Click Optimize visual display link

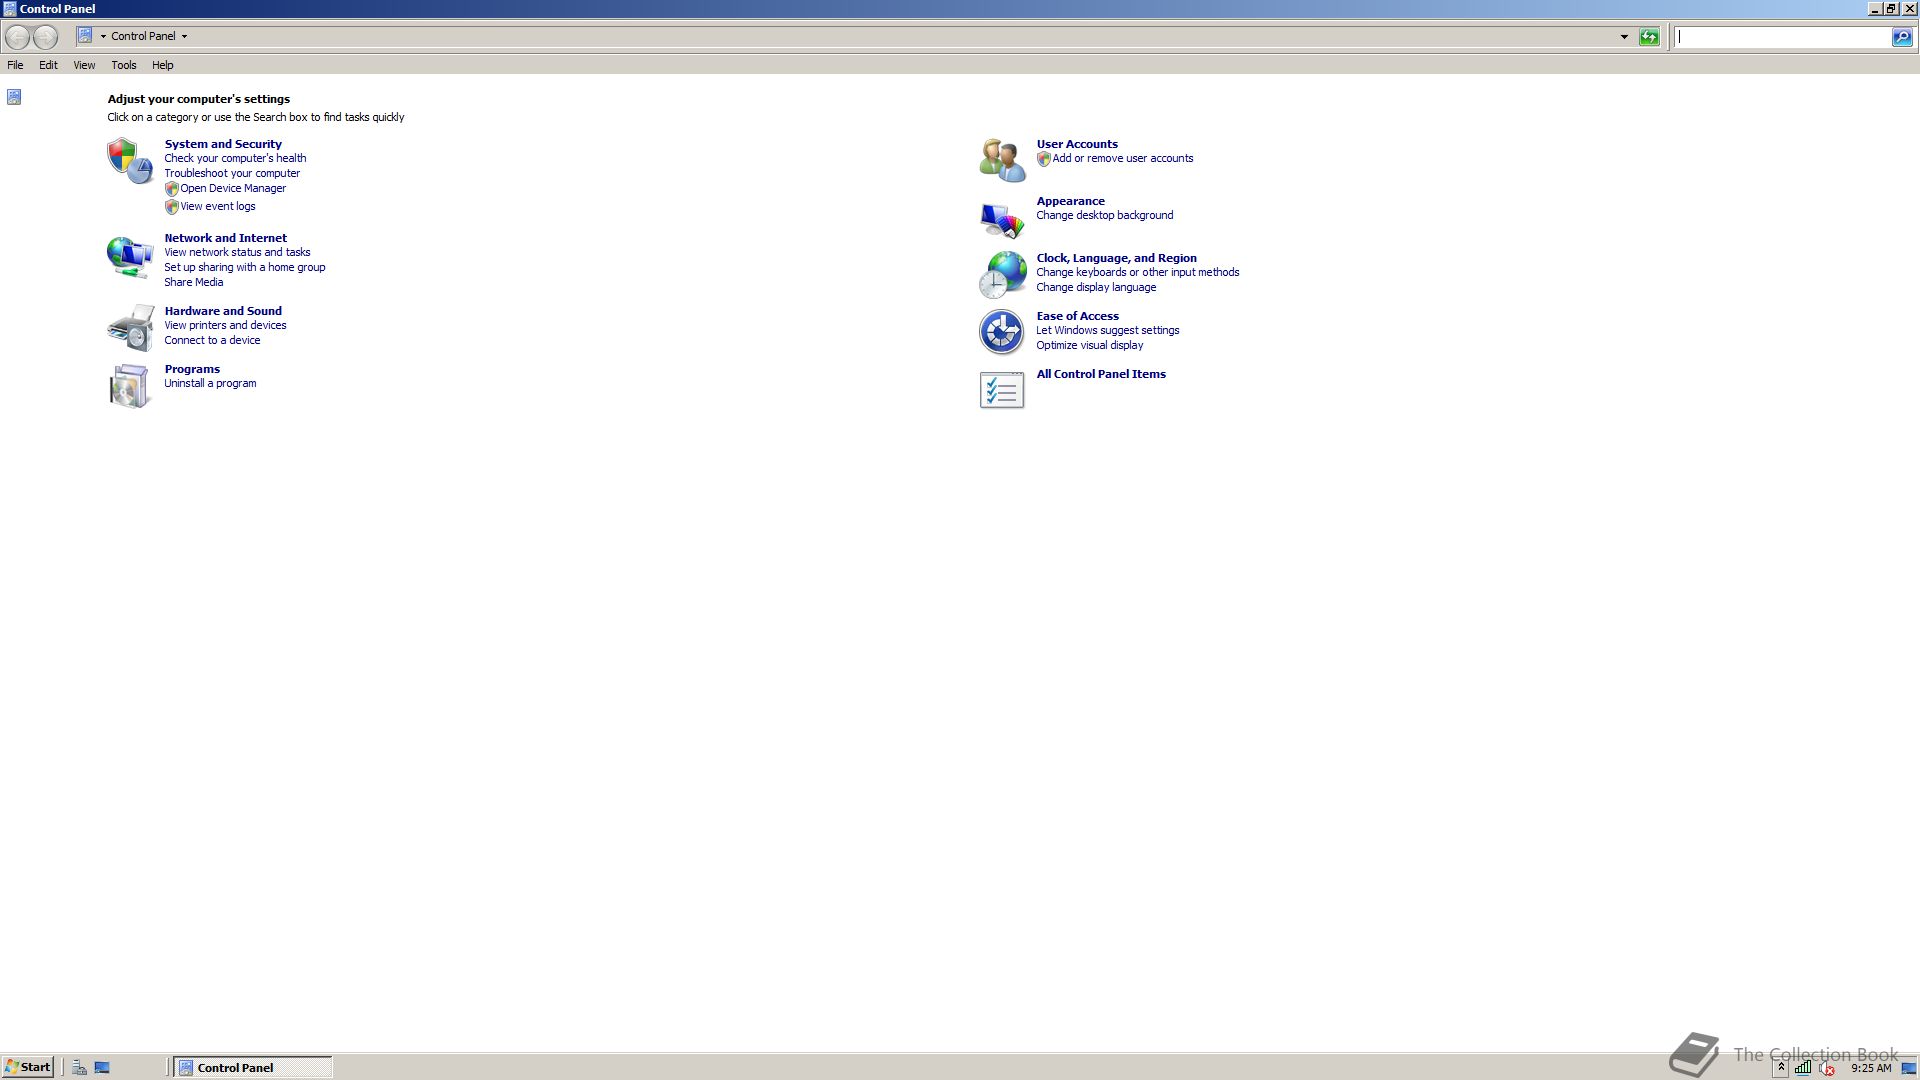1090,345
